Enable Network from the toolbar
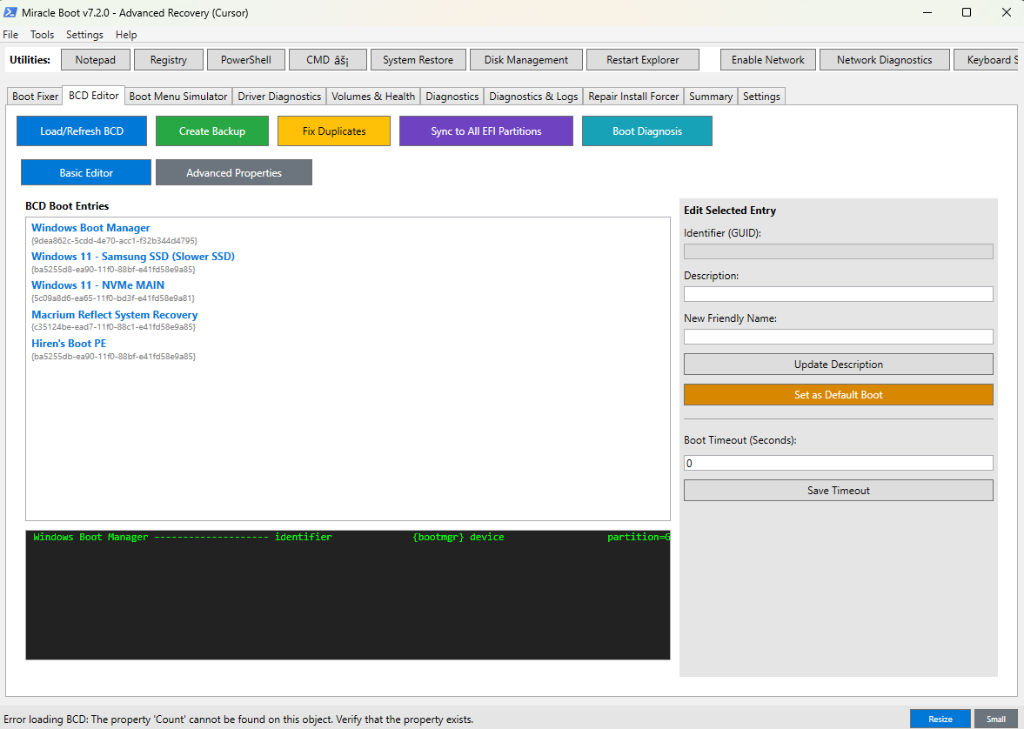Image resolution: width=1024 pixels, height=729 pixels. pos(767,59)
